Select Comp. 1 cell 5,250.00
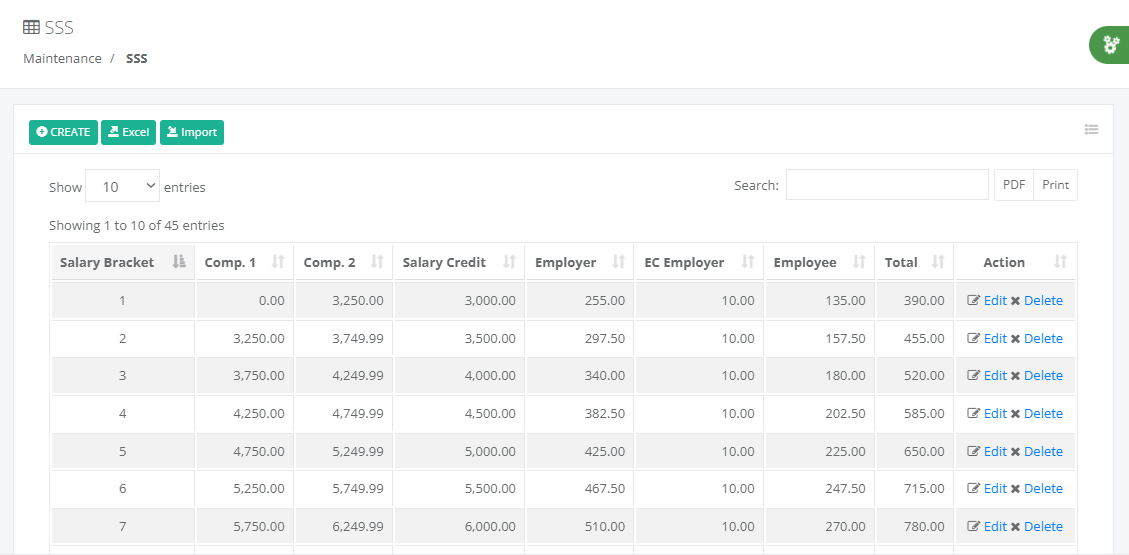 245,488
